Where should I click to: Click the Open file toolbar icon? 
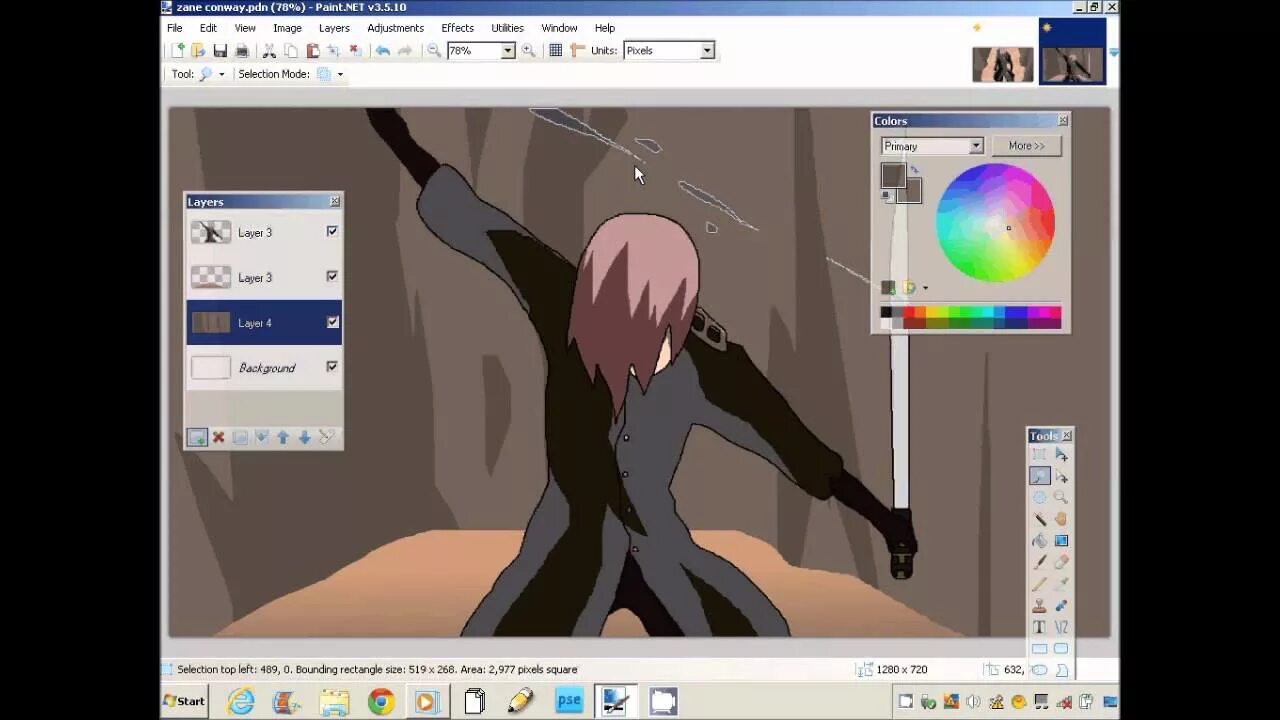(198, 51)
